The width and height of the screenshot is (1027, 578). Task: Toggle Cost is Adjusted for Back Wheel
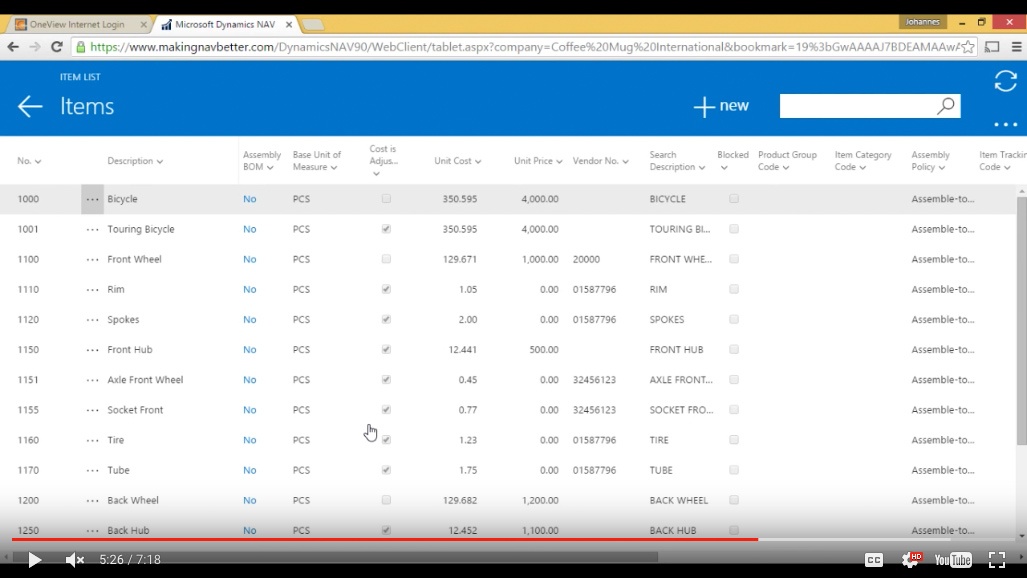[386, 500]
